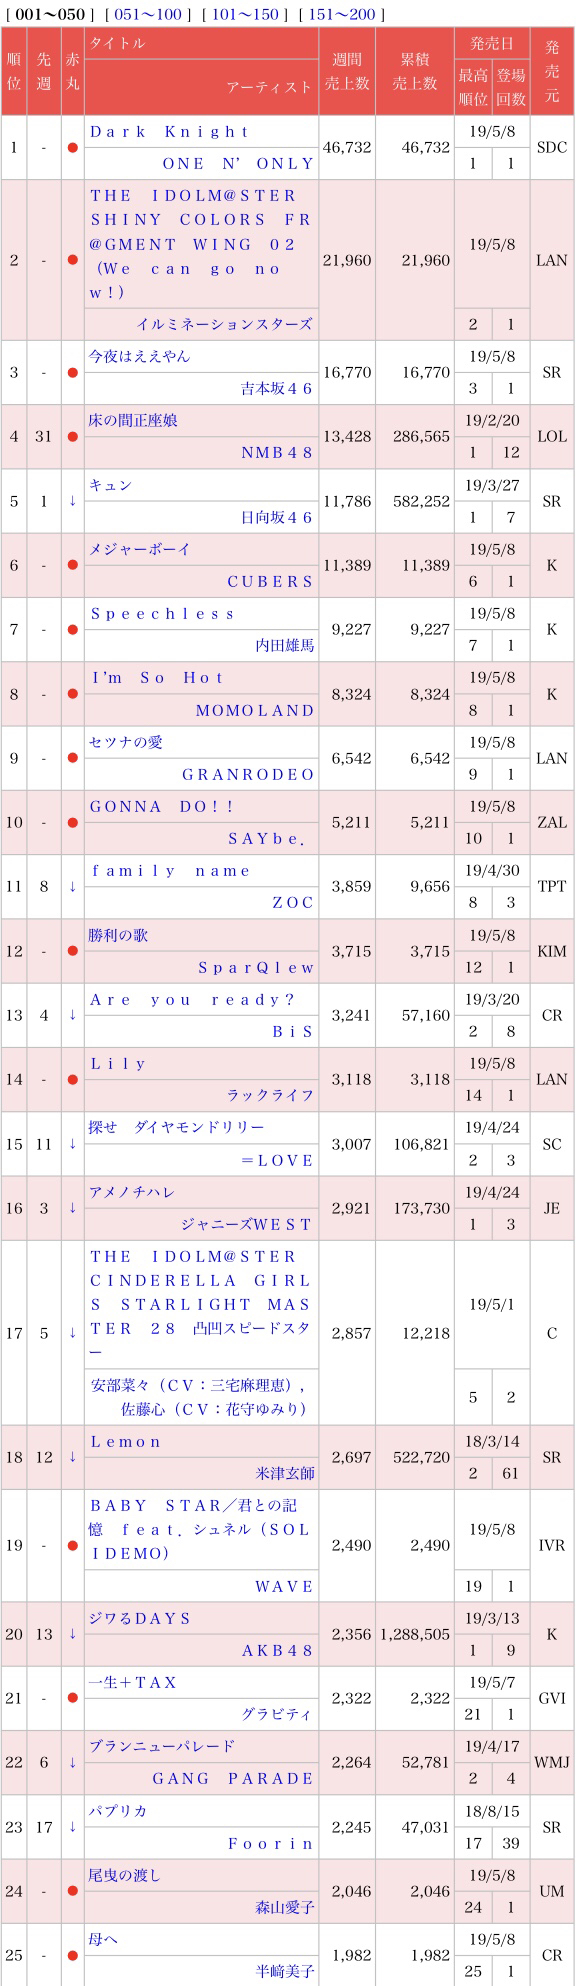This screenshot has width=580, height=1986.
Task: Click the down arrow in Lemon row
Action: (x=72, y=1457)
